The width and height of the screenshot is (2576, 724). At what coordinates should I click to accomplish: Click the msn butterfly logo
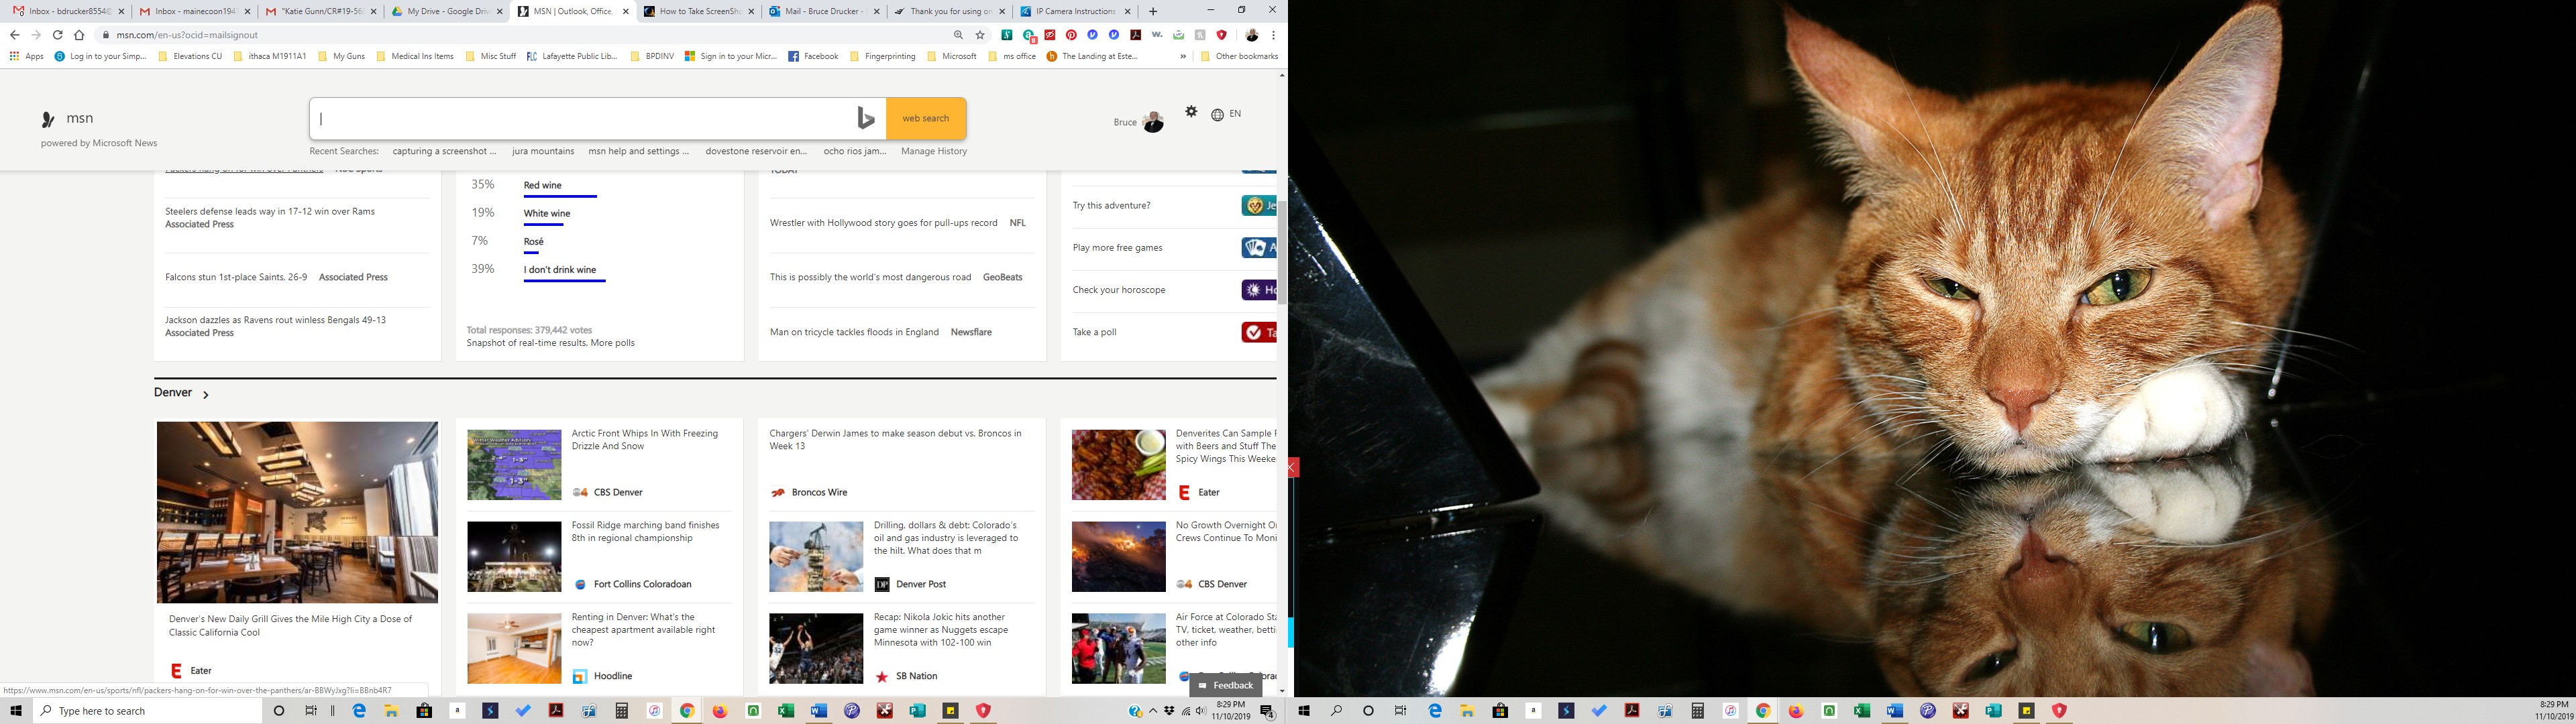tap(47, 119)
